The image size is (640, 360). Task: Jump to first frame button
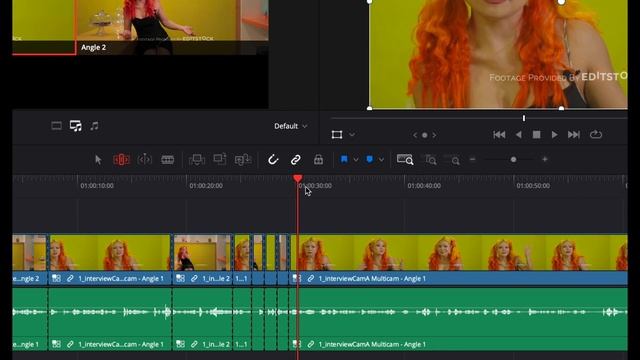[499, 135]
